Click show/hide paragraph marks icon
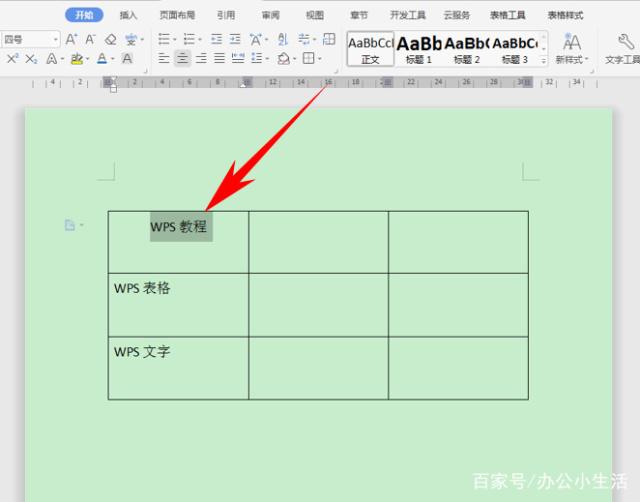The height and width of the screenshot is (502, 640). [x=304, y=39]
